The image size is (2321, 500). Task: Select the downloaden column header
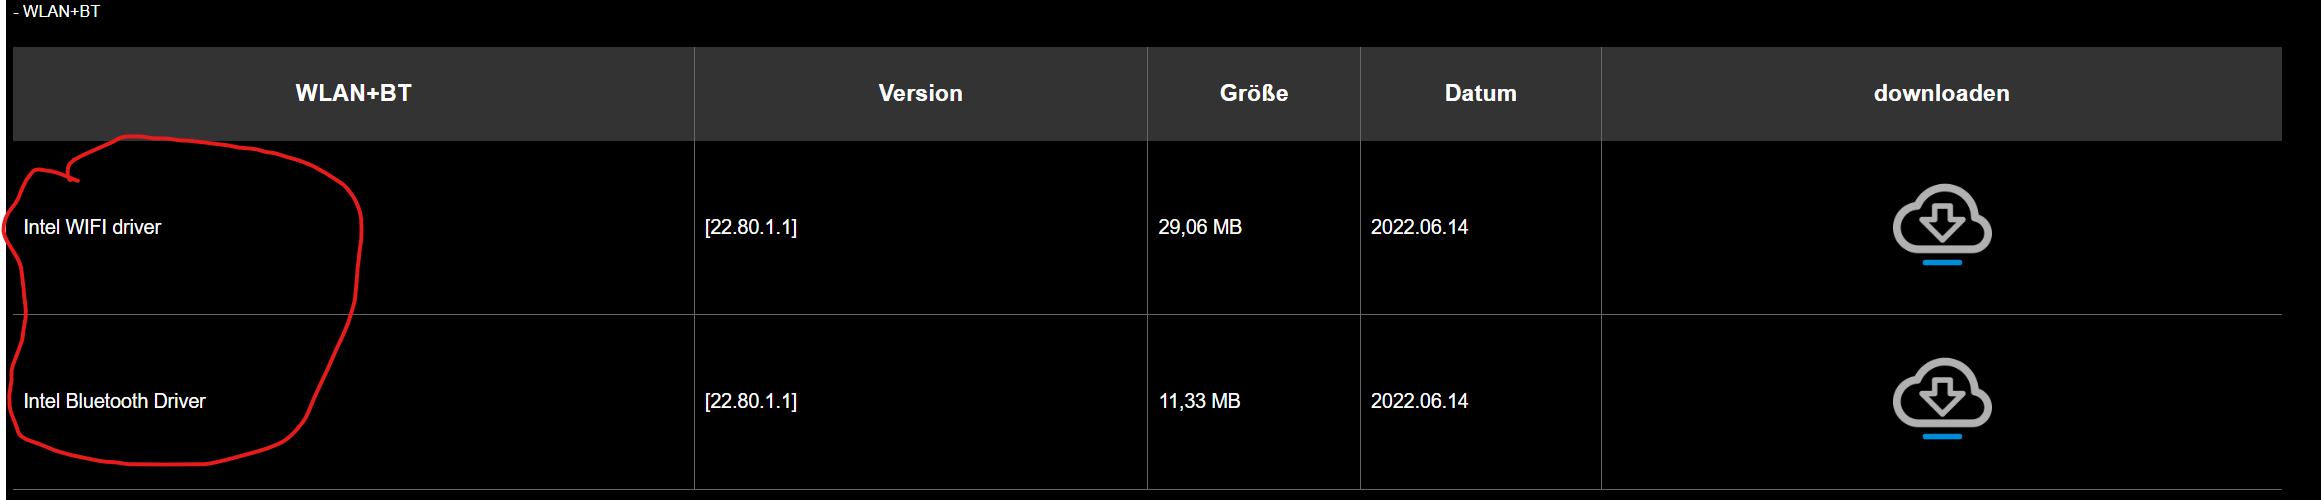[x=1942, y=93]
